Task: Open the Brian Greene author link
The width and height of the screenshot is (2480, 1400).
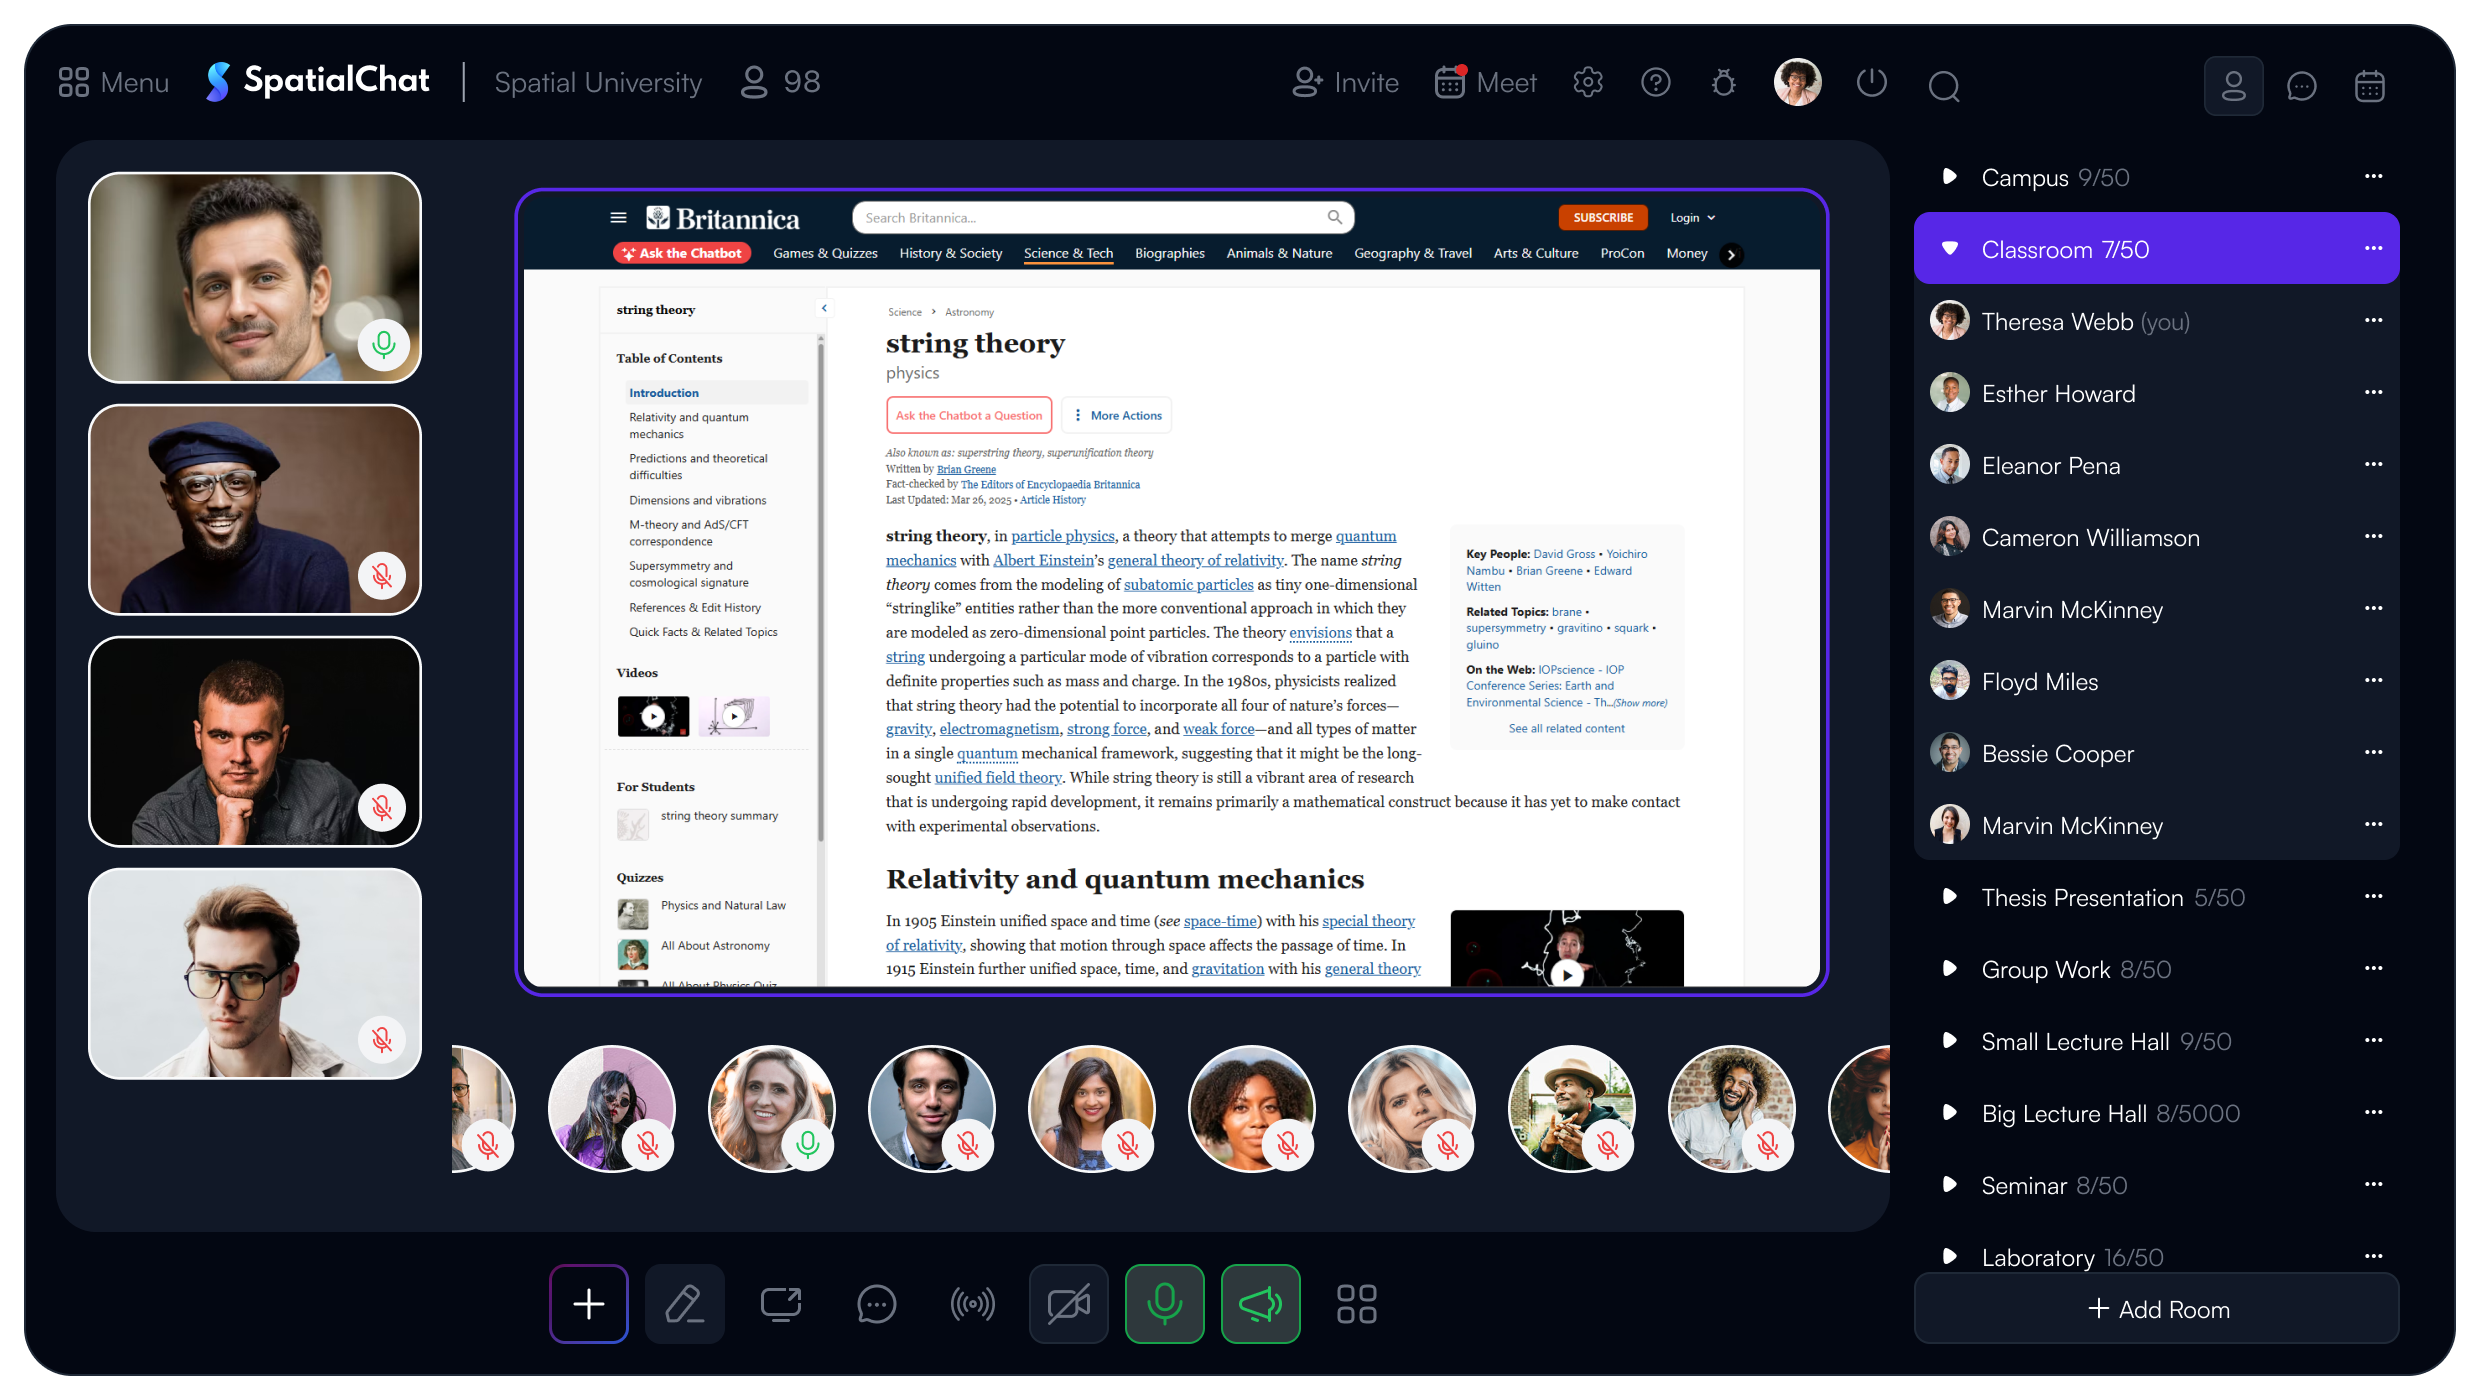Action: (966, 469)
